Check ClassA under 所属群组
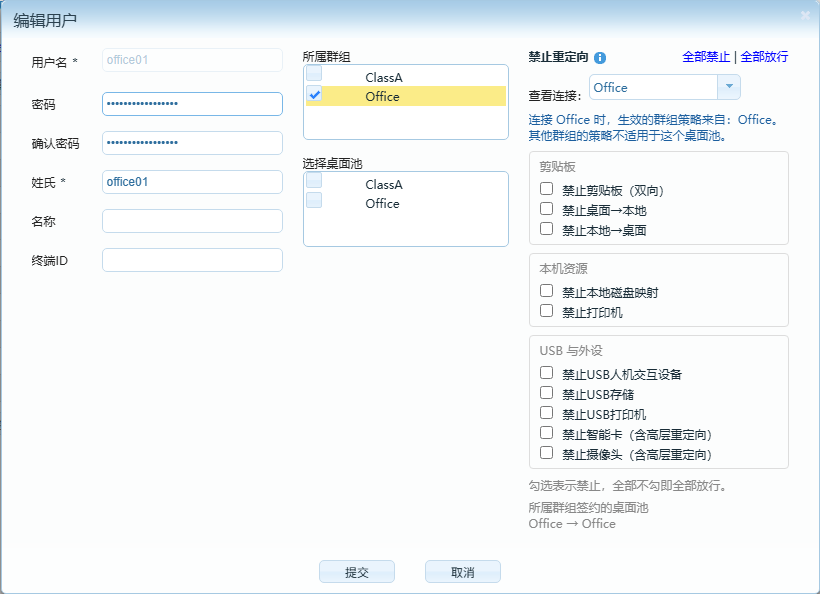Viewport: 820px width, 594px height. pyautogui.click(x=314, y=74)
